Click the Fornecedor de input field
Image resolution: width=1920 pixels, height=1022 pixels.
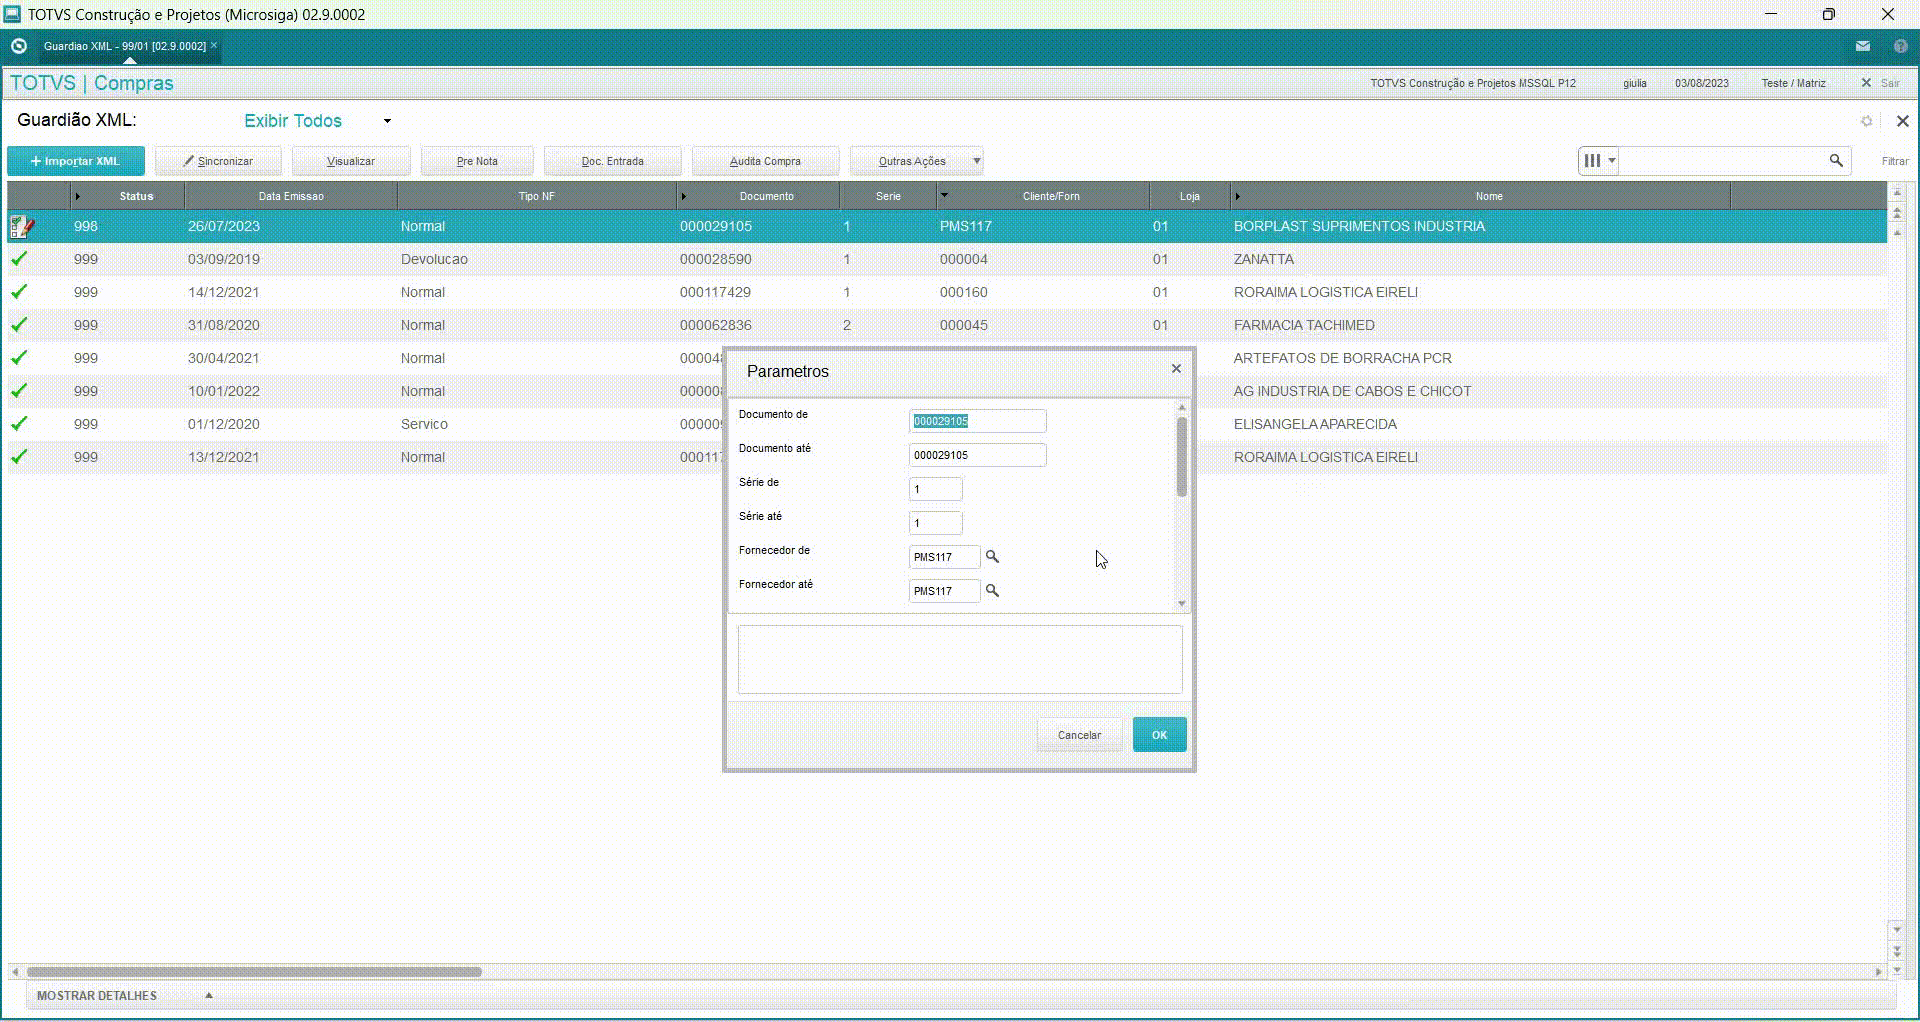click(x=944, y=557)
